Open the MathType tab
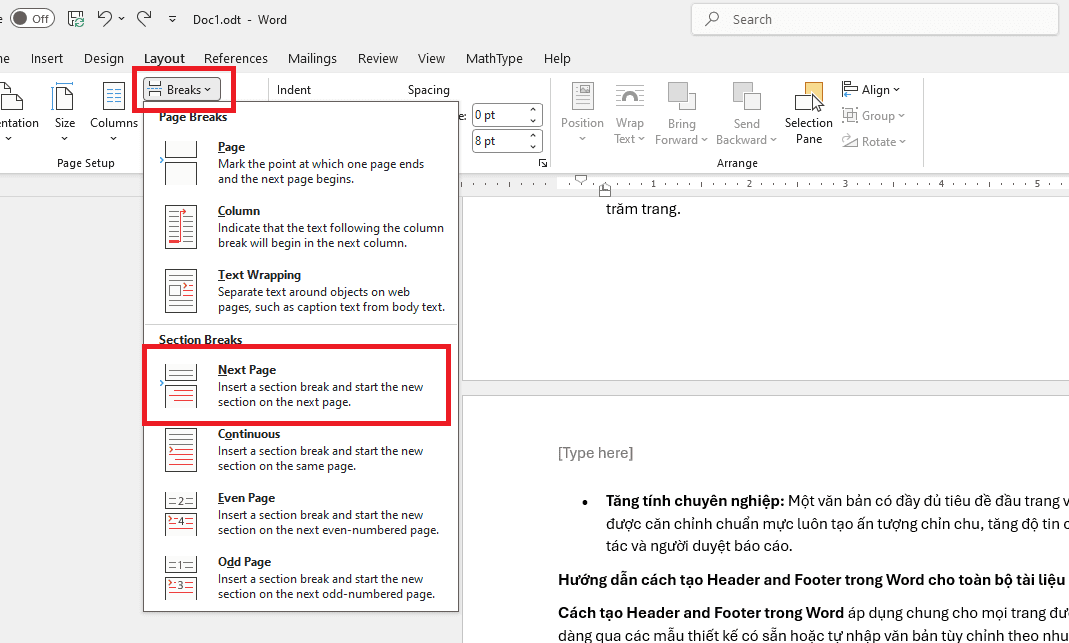Screen dimensions: 1069x643 pyautogui.click(x=494, y=59)
